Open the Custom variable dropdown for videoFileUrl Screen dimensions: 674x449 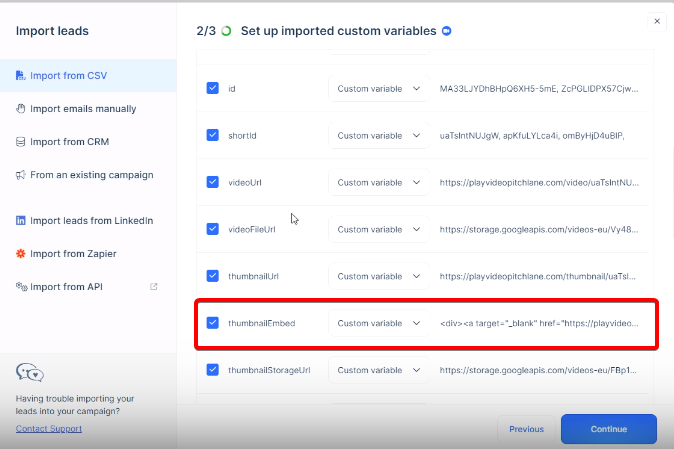click(x=379, y=229)
